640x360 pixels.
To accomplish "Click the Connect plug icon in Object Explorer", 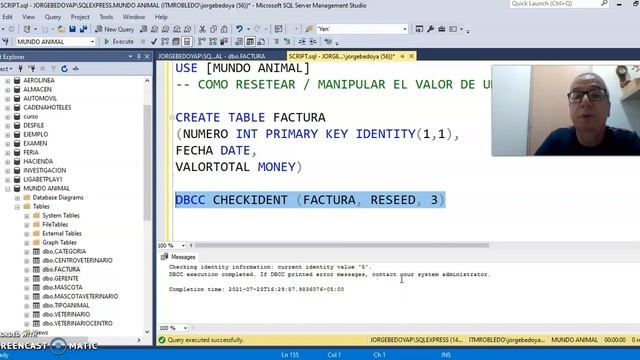I will pos(20,69).
